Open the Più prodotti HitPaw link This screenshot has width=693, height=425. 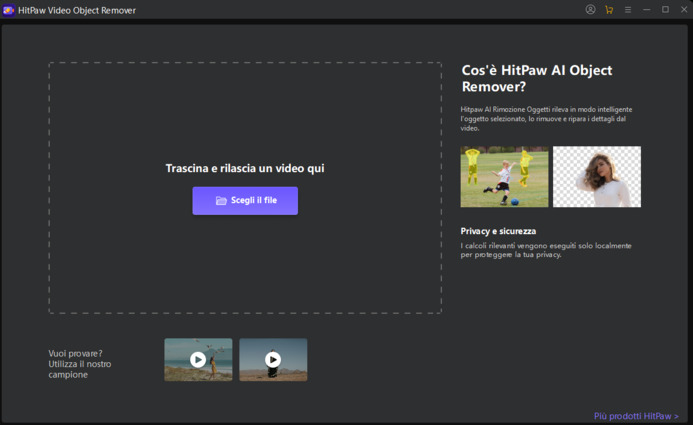click(636, 416)
